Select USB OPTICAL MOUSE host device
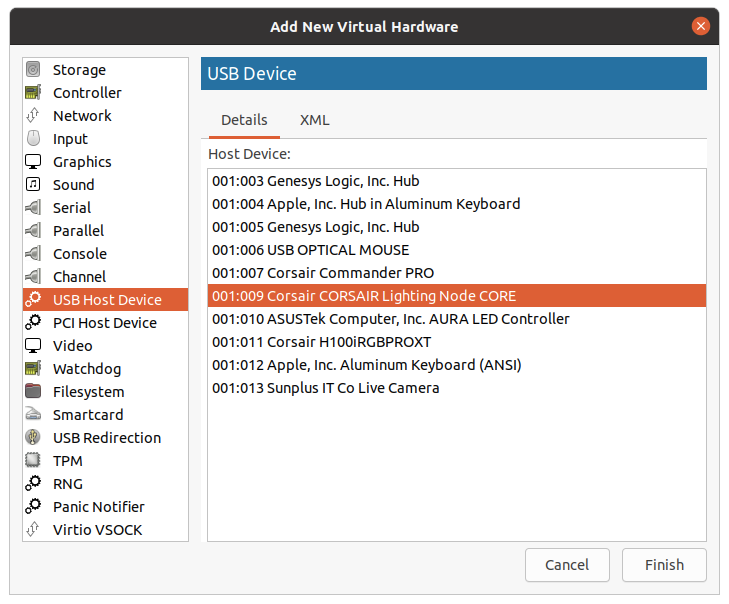Viewport: 729px width, 604px height. pyautogui.click(x=310, y=250)
